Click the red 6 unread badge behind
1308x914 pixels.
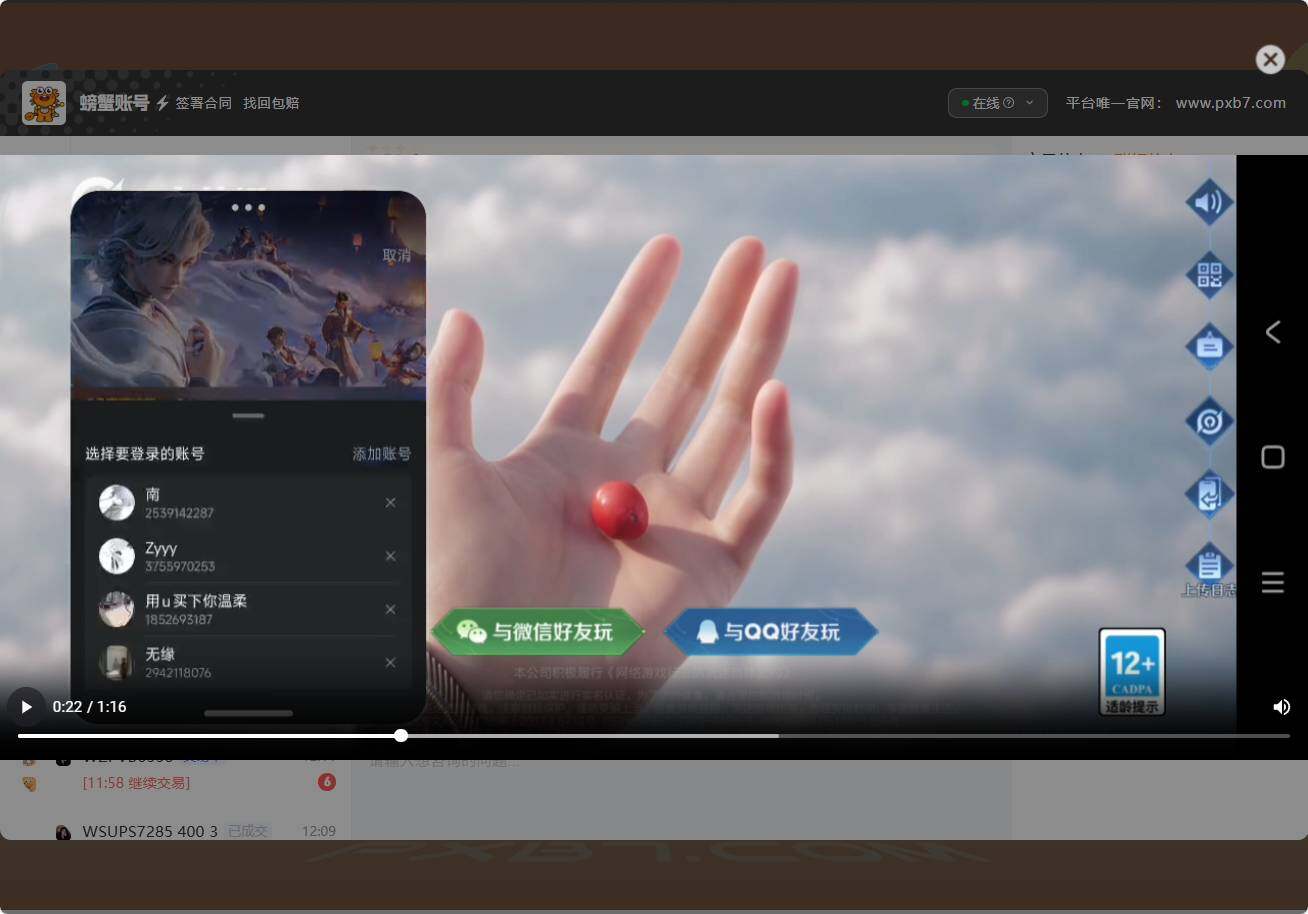[327, 782]
